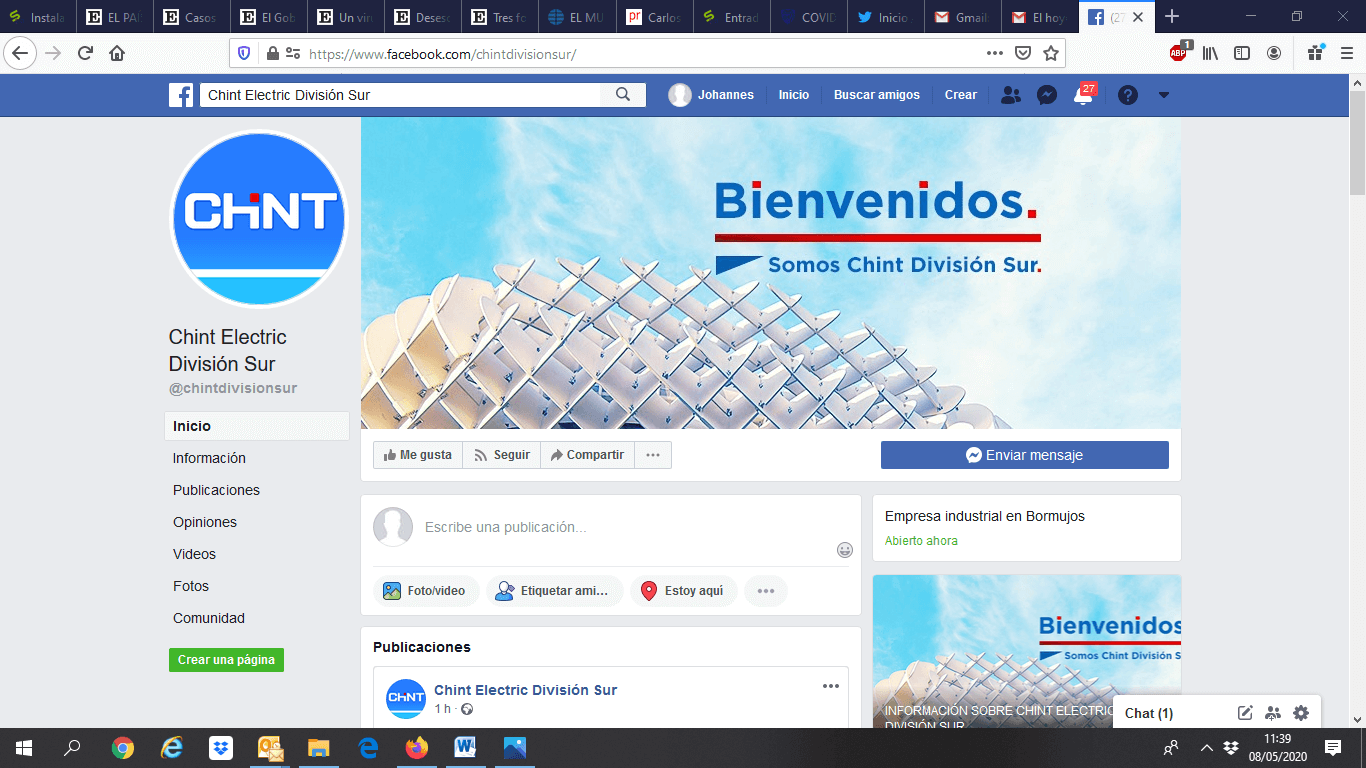Launch Microsoft Word from the taskbar
The height and width of the screenshot is (768, 1366).
coord(464,747)
